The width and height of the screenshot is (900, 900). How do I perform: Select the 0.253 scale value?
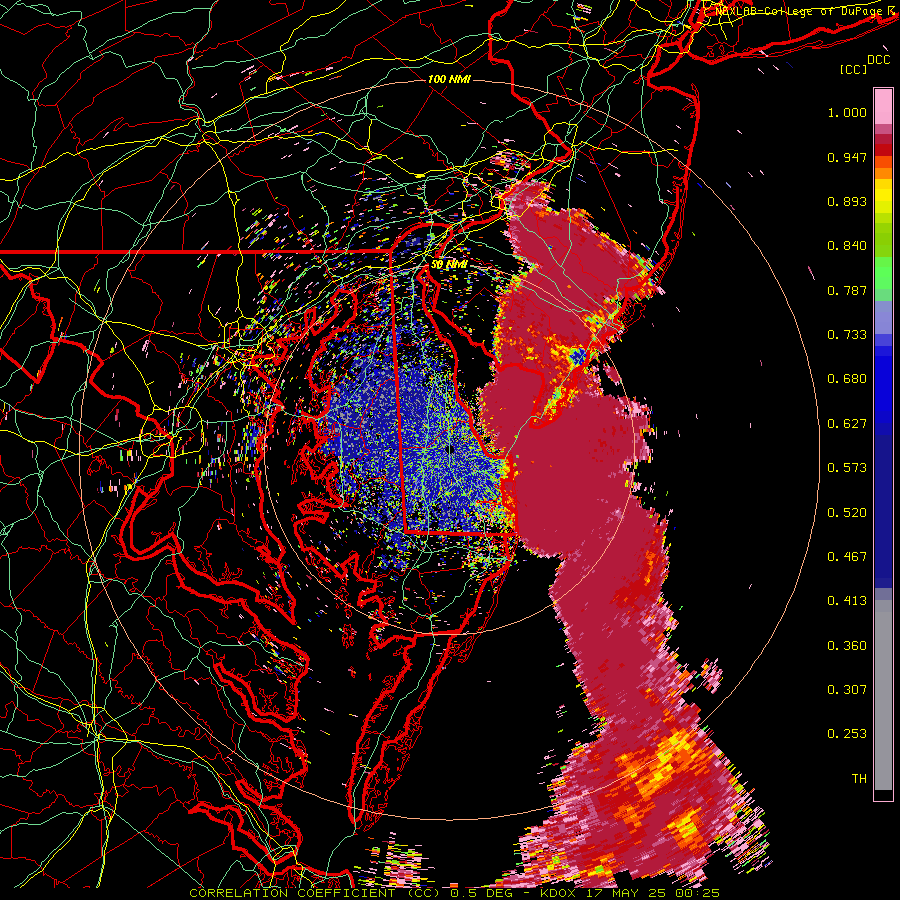(x=847, y=734)
